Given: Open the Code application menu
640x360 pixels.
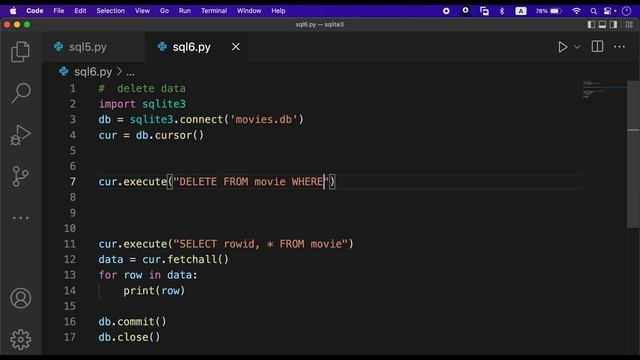Looking at the screenshot, I should (35, 11).
